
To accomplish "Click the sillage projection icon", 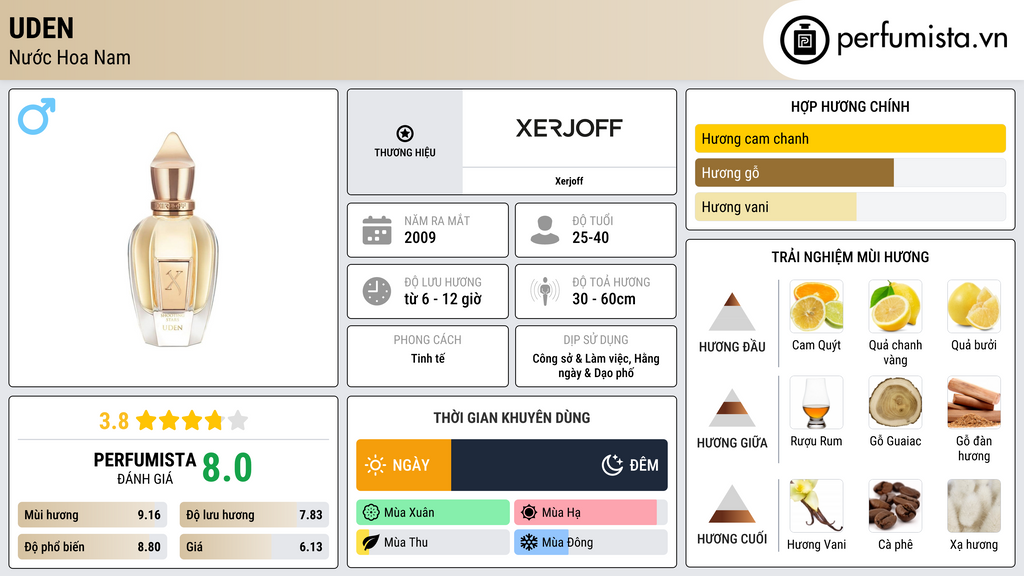I will (544, 291).
